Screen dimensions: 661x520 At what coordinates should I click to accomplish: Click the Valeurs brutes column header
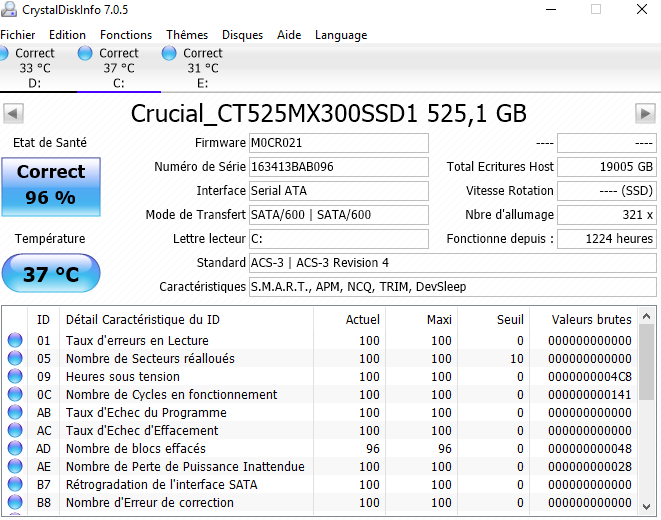[592, 319]
